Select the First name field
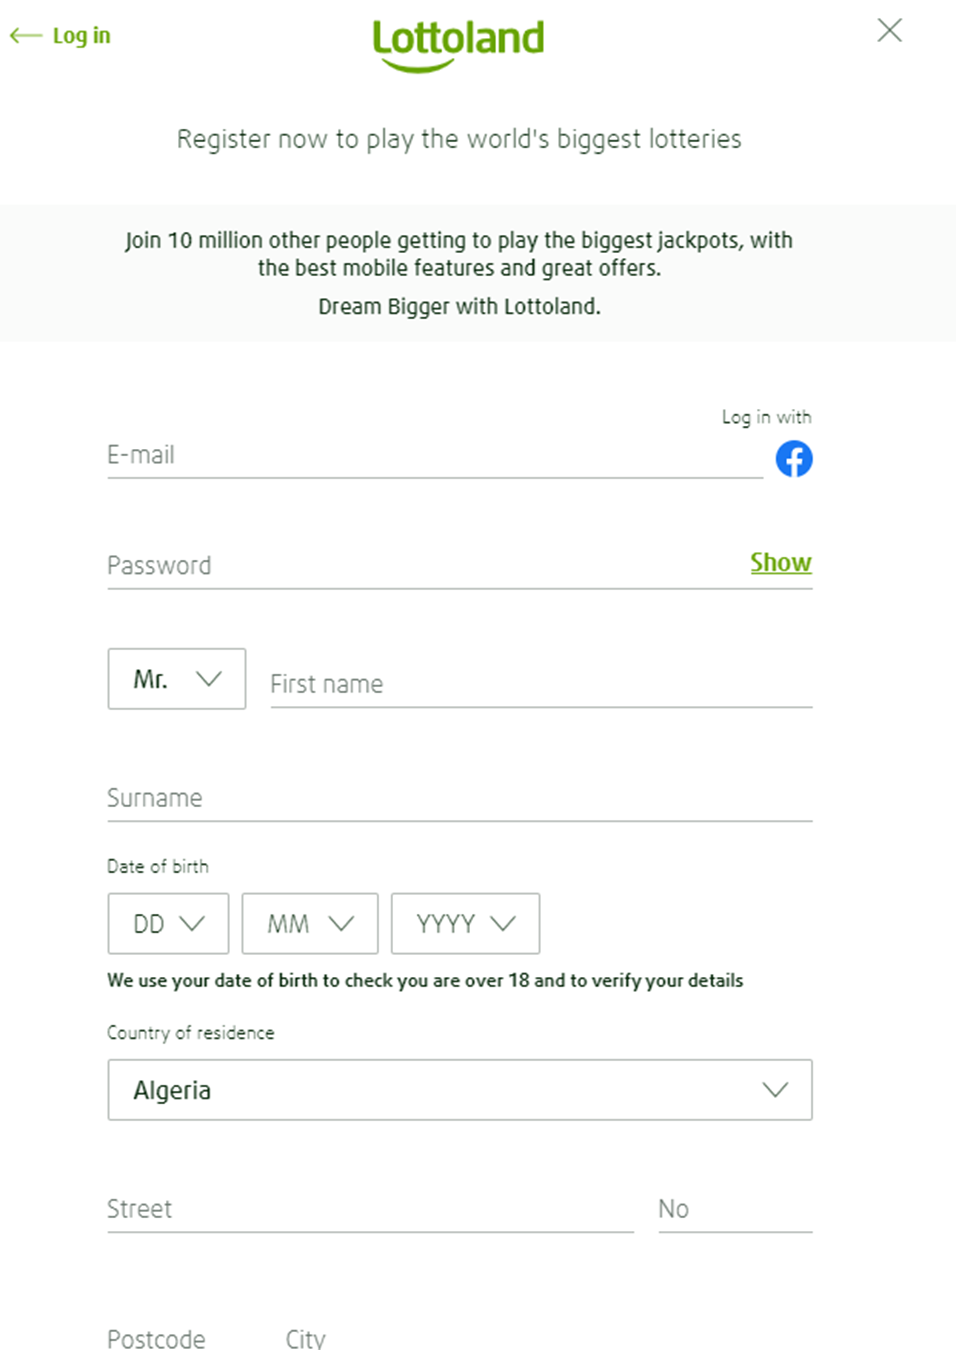Screen dimensions: 956x1350 point(540,684)
